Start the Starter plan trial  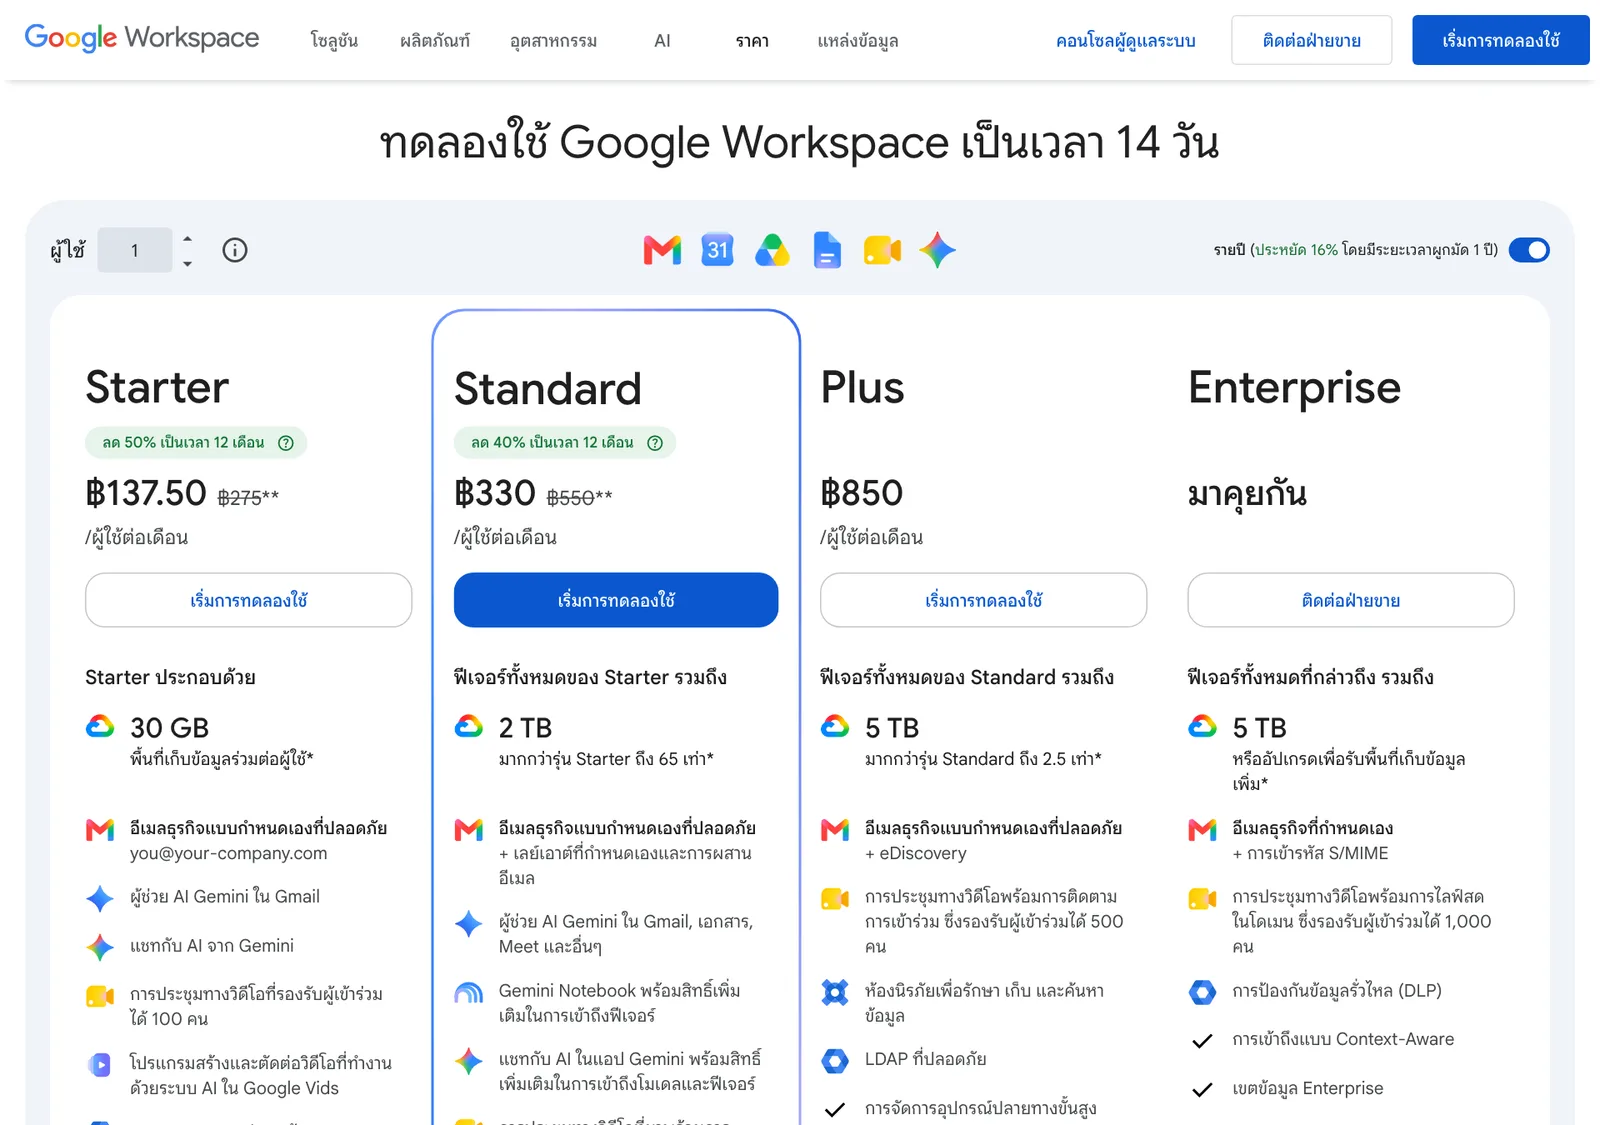[x=249, y=600]
